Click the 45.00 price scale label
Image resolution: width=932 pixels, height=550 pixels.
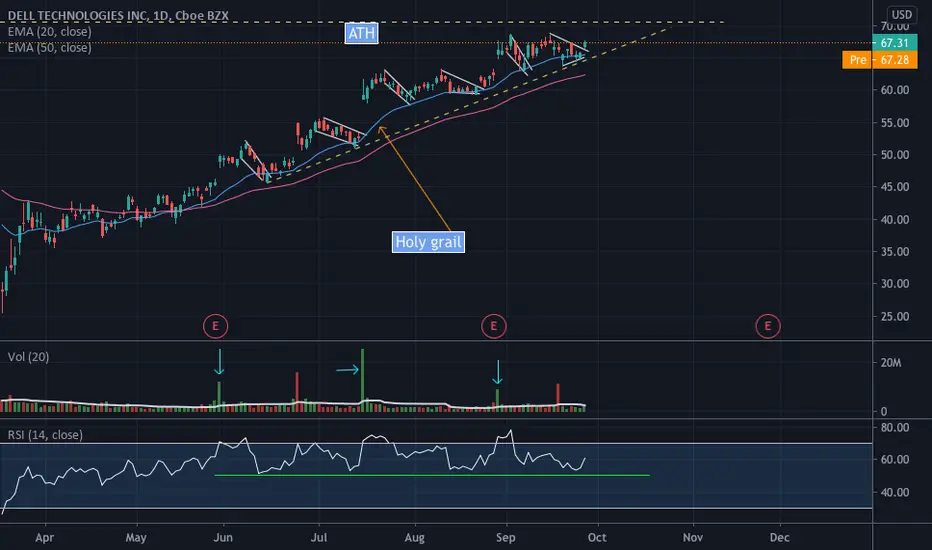coord(895,187)
